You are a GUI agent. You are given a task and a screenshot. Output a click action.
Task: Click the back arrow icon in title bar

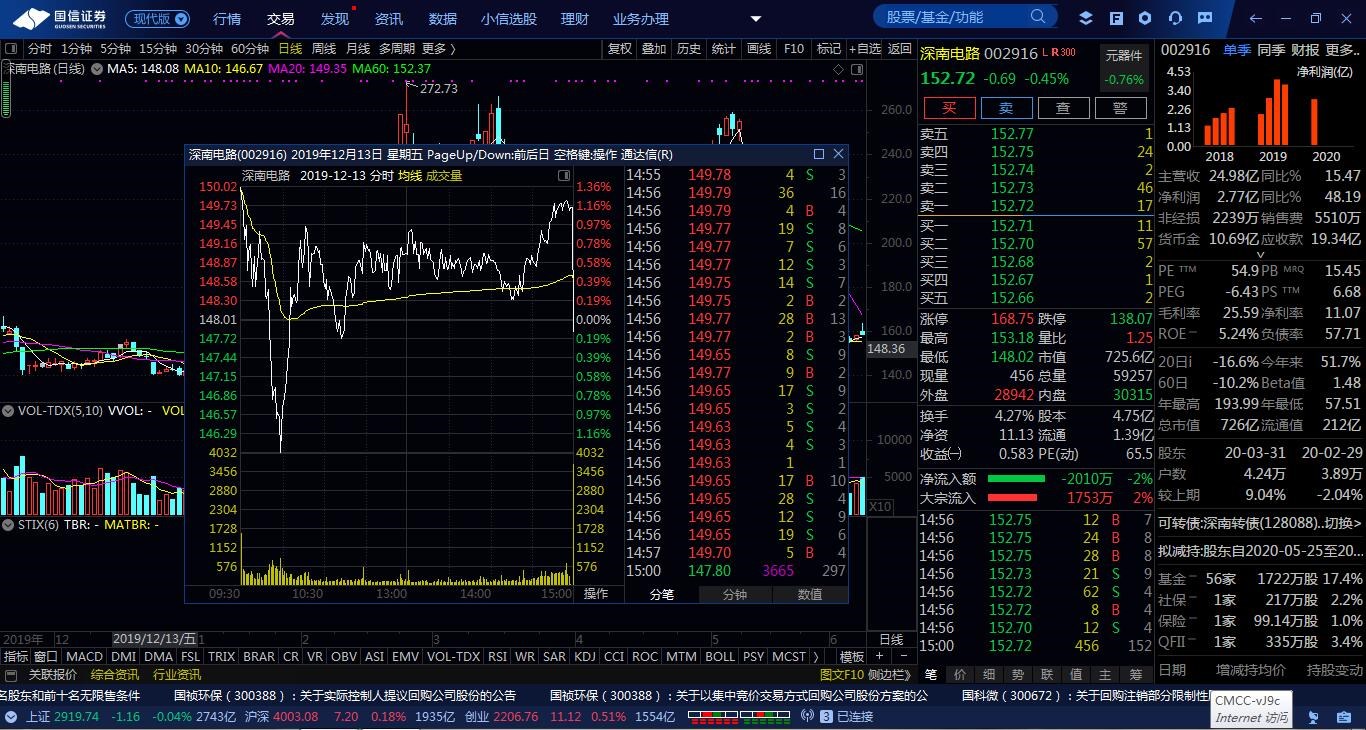pyautogui.click(x=1256, y=18)
